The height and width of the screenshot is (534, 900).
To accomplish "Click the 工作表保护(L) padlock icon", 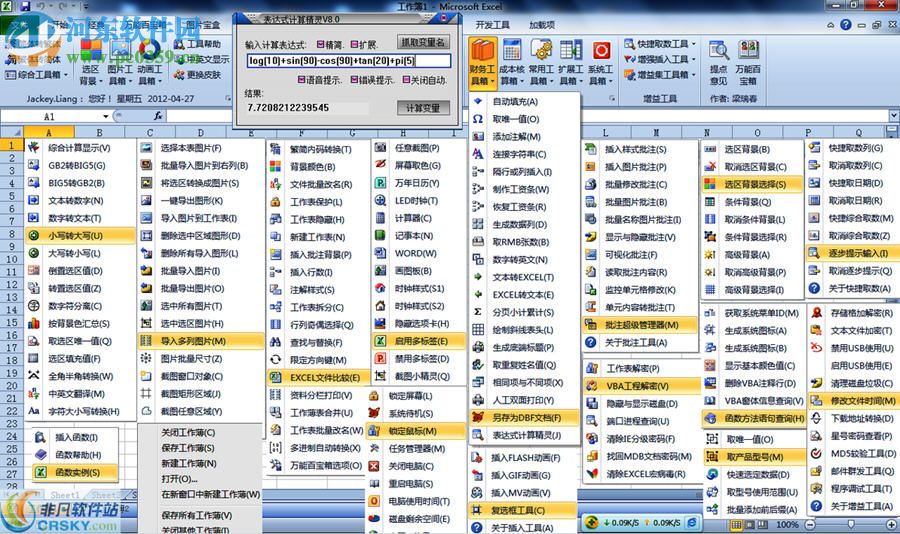I will pyautogui.click(x=276, y=202).
